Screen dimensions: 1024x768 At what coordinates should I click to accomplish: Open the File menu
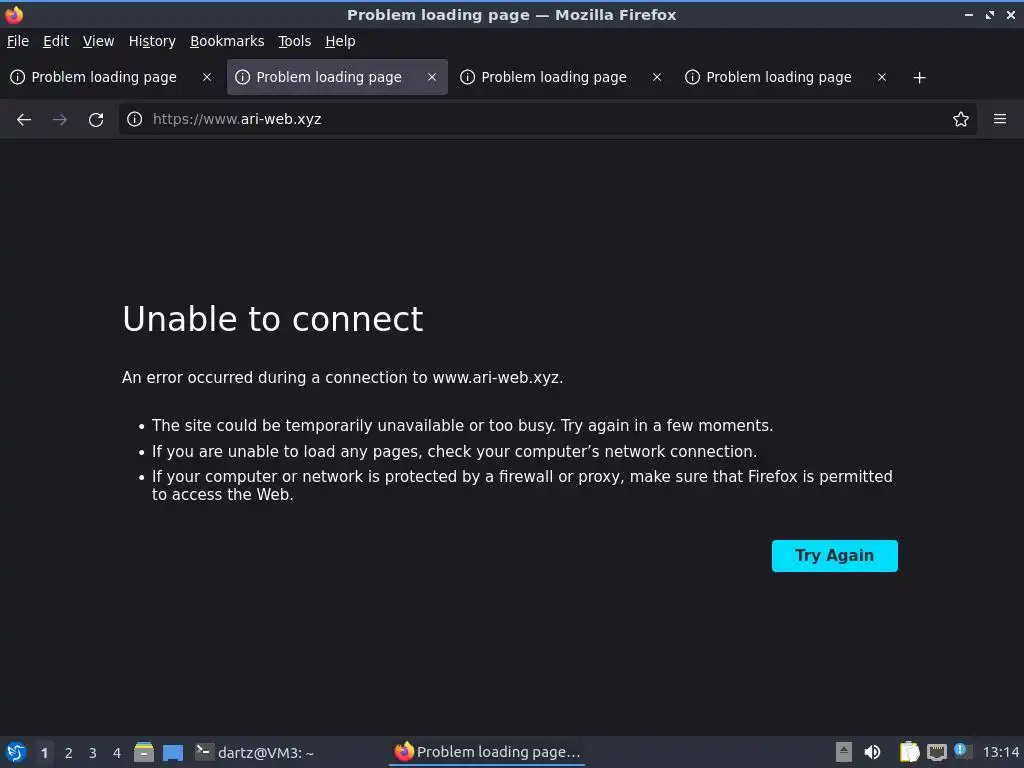(18, 41)
